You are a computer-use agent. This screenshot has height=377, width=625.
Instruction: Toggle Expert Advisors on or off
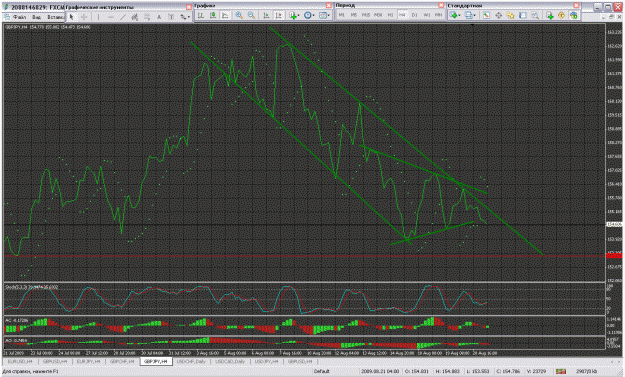[x=574, y=15]
